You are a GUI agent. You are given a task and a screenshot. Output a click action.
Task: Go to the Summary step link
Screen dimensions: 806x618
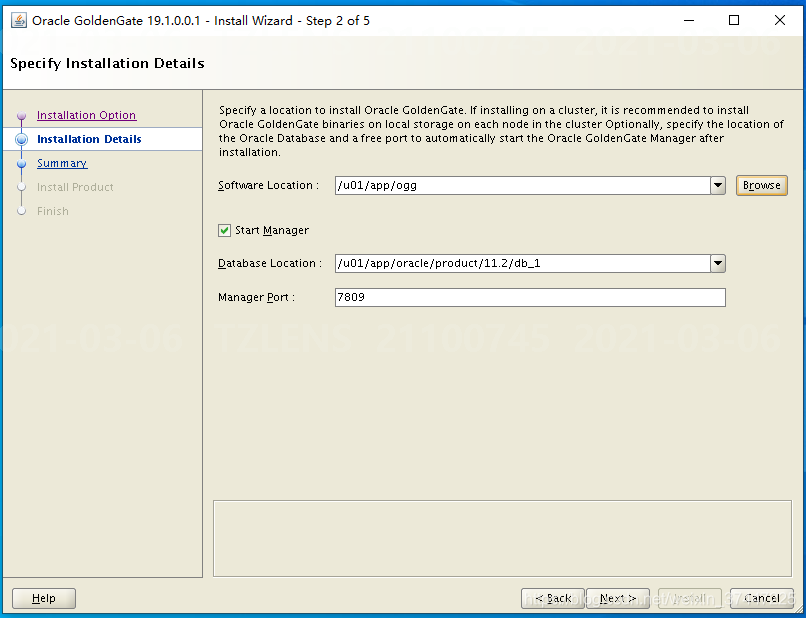click(62, 163)
